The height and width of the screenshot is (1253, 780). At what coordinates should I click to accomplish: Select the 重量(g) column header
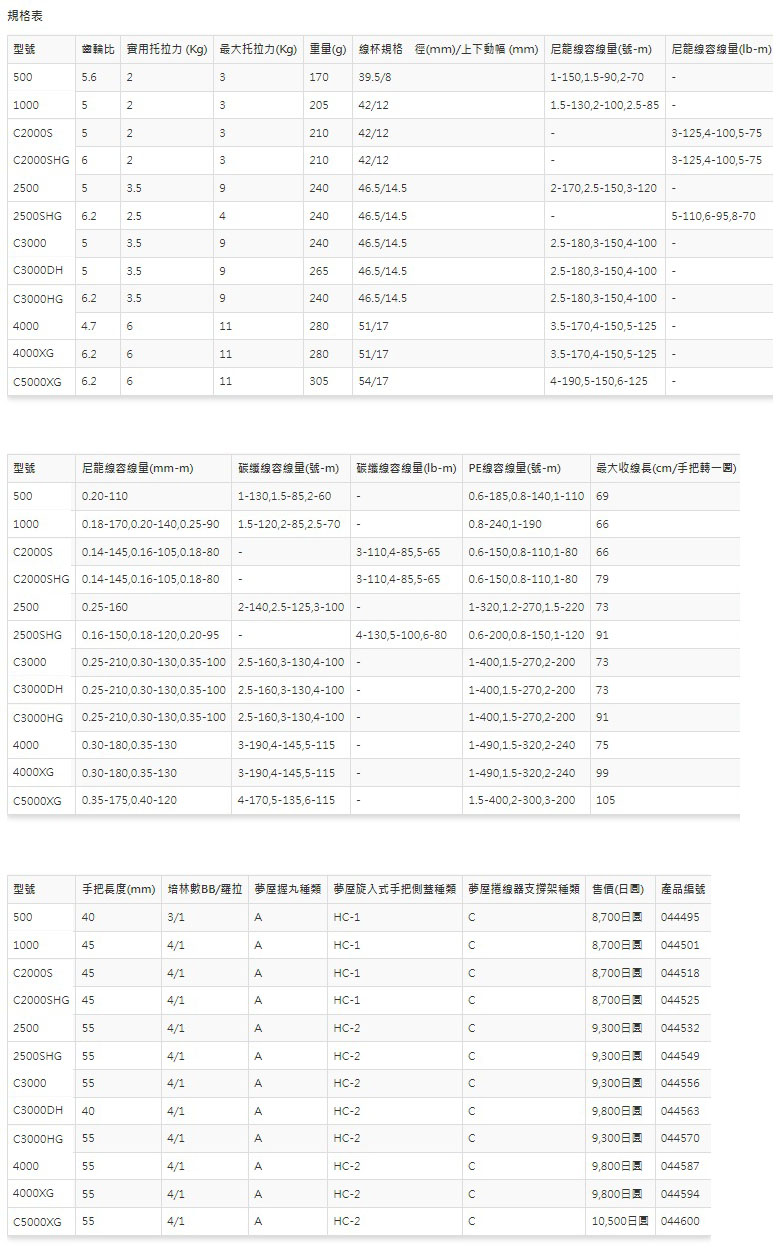click(x=328, y=49)
